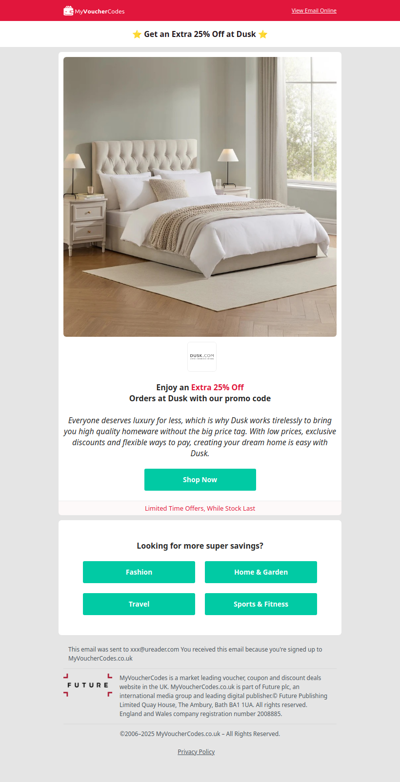
Task: Open the Privacy Policy link
Action: coord(196,752)
